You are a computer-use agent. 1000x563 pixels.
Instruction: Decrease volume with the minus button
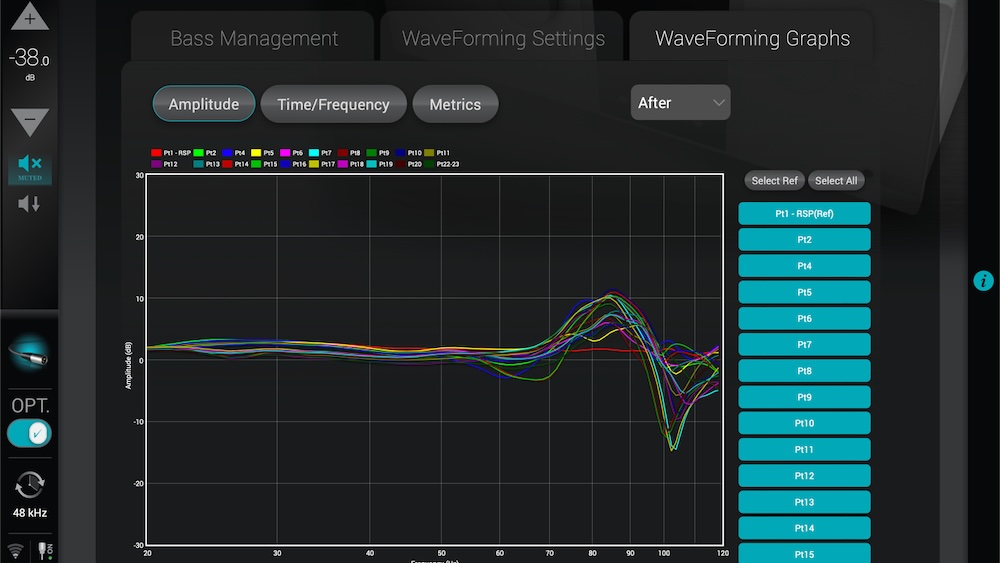point(29,122)
